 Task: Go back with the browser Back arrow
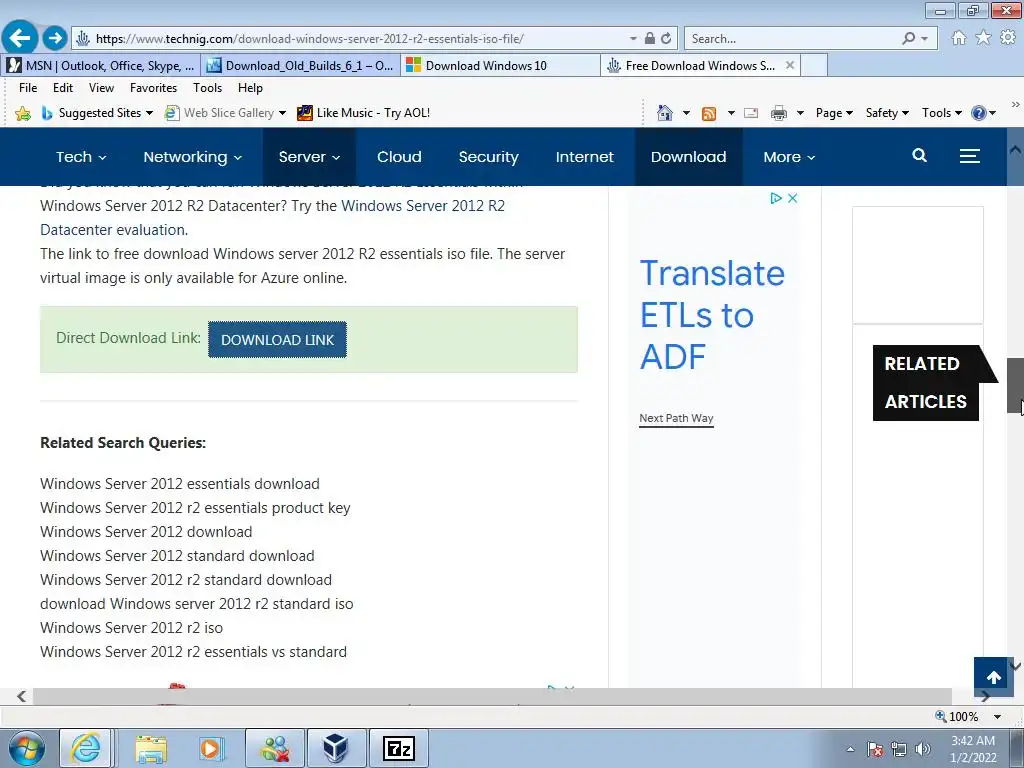[20, 37]
